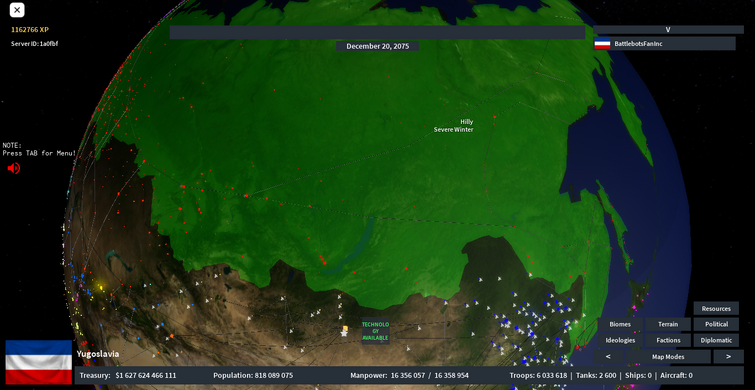Go to previous map modes page

coord(608,356)
